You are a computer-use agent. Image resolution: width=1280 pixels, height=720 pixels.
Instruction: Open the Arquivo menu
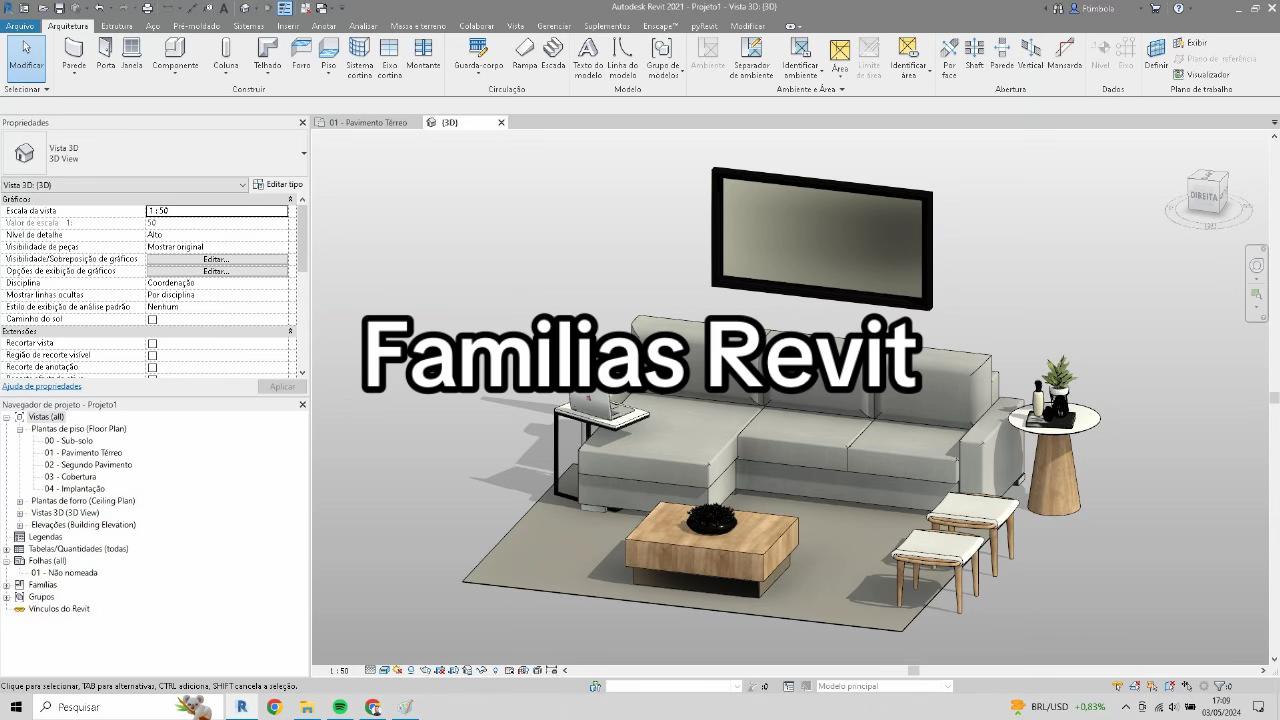pos(19,26)
